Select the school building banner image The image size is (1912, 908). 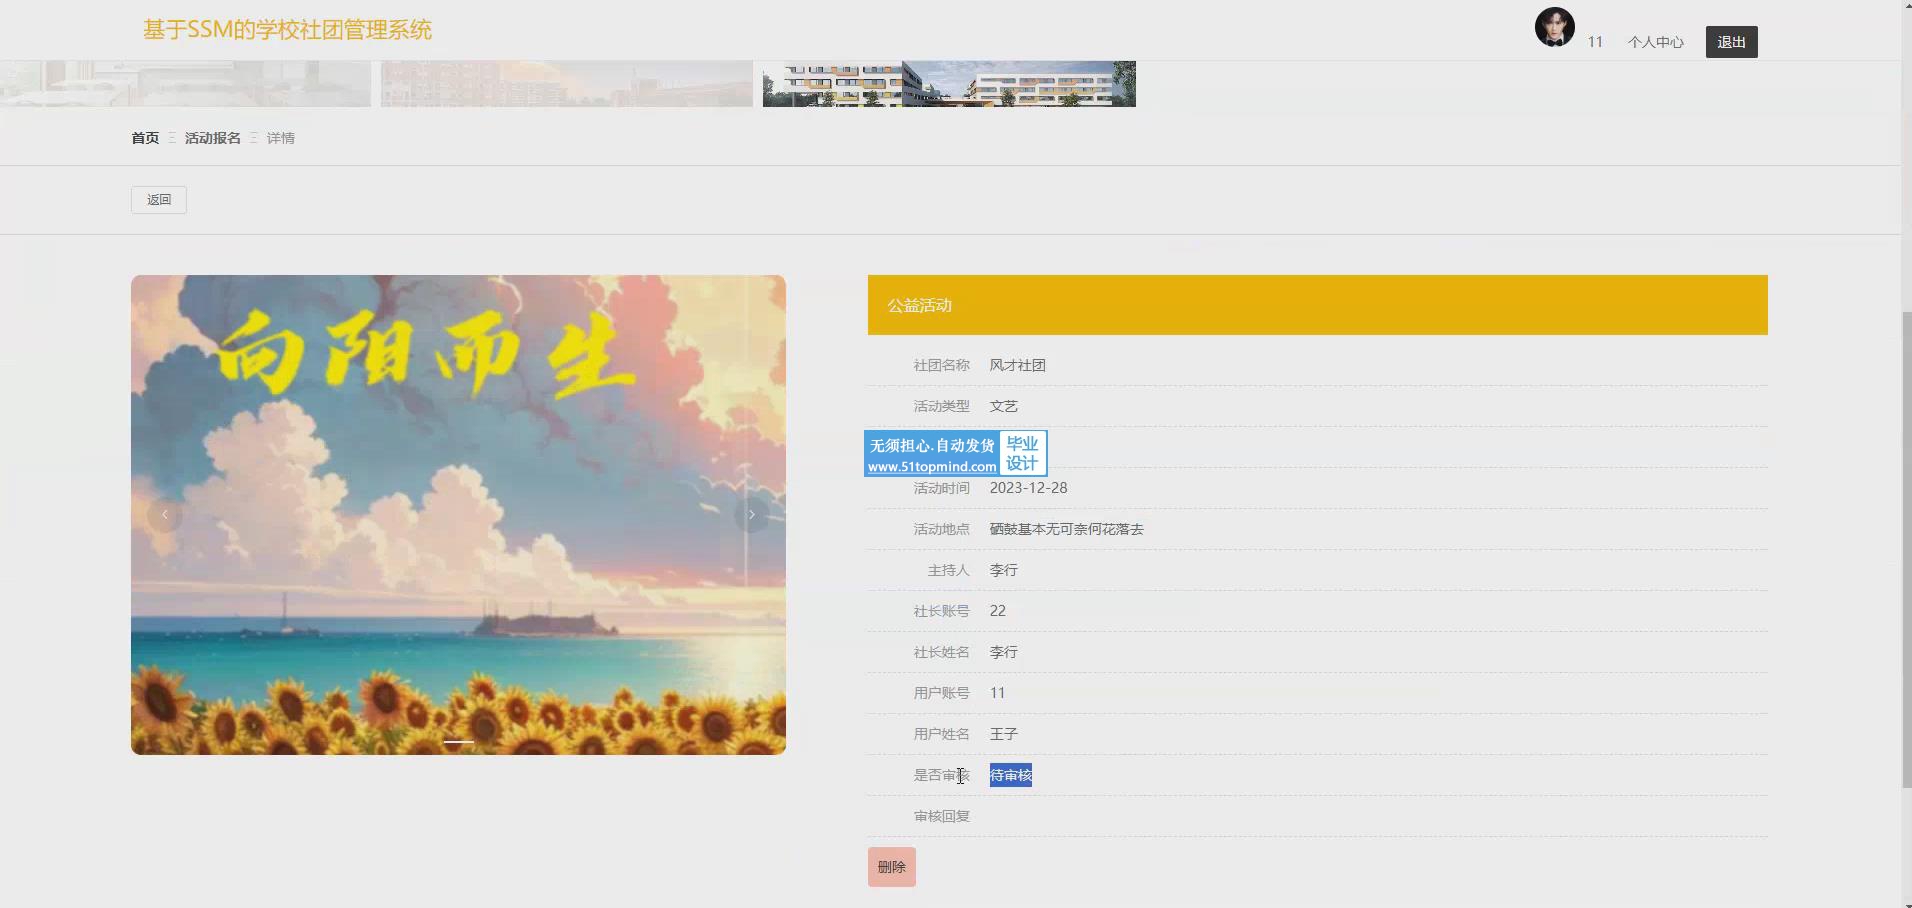[948, 84]
